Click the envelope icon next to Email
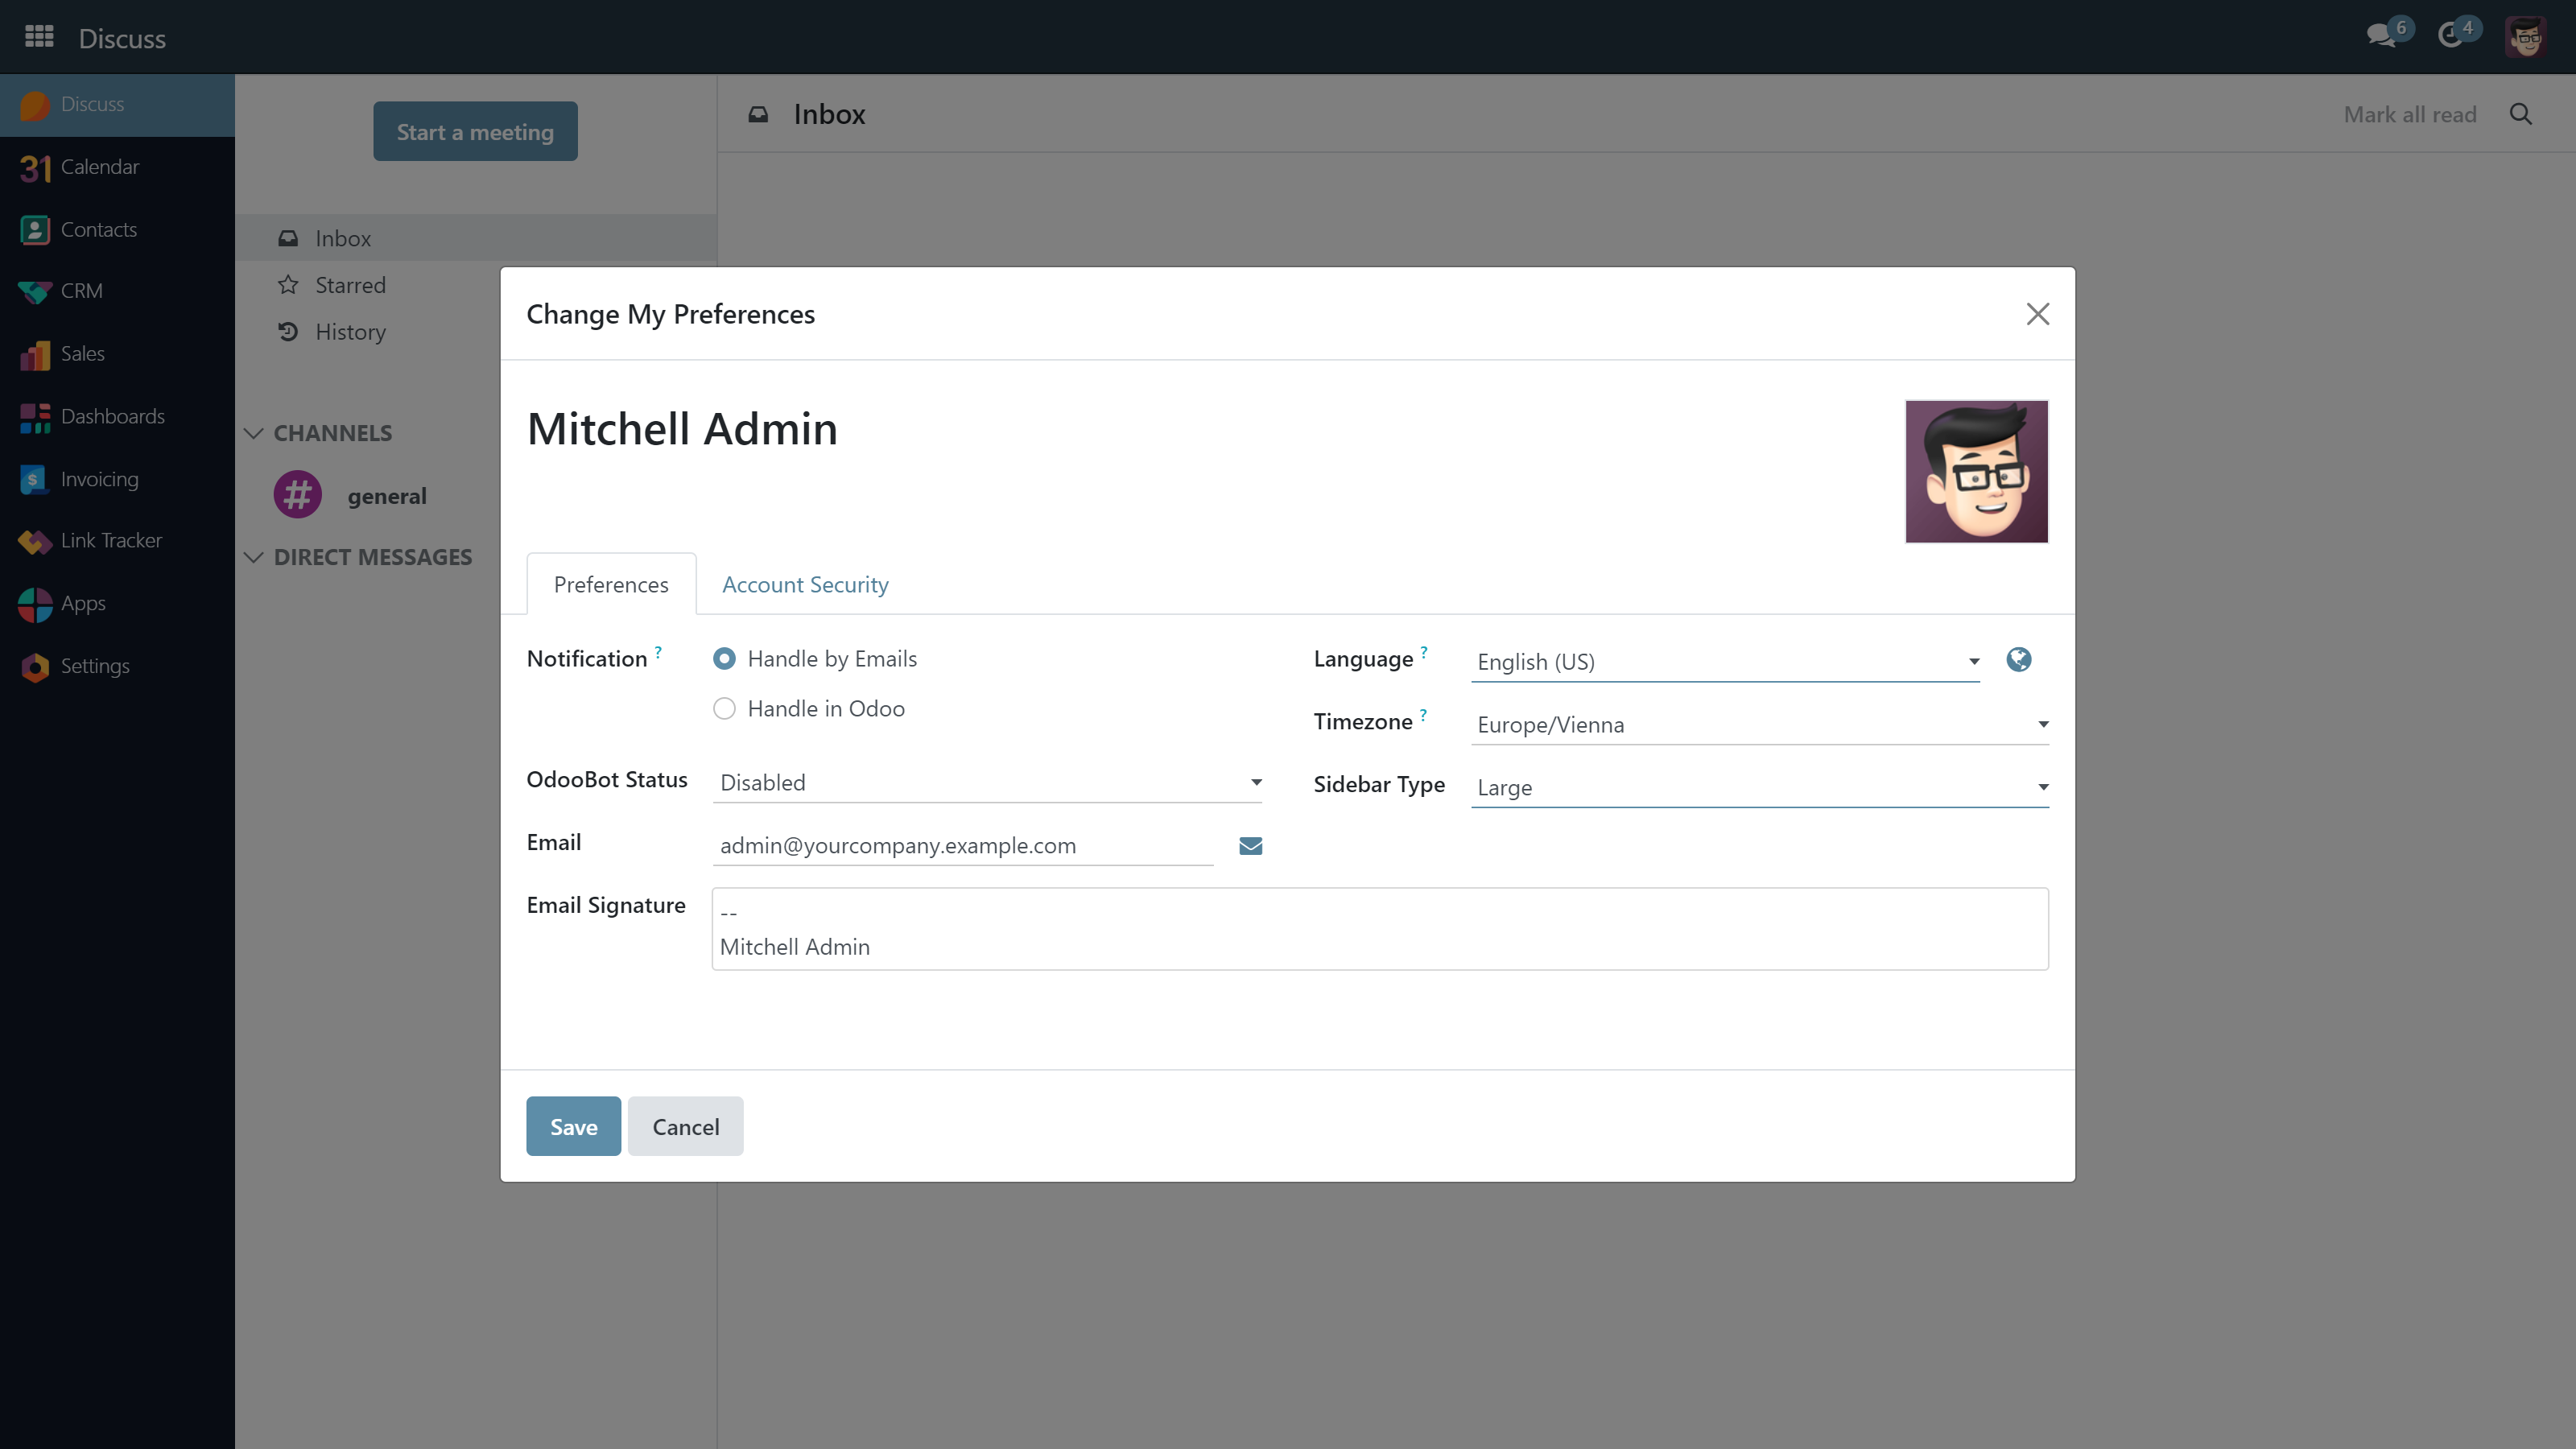This screenshot has width=2576, height=1449. (1250, 846)
